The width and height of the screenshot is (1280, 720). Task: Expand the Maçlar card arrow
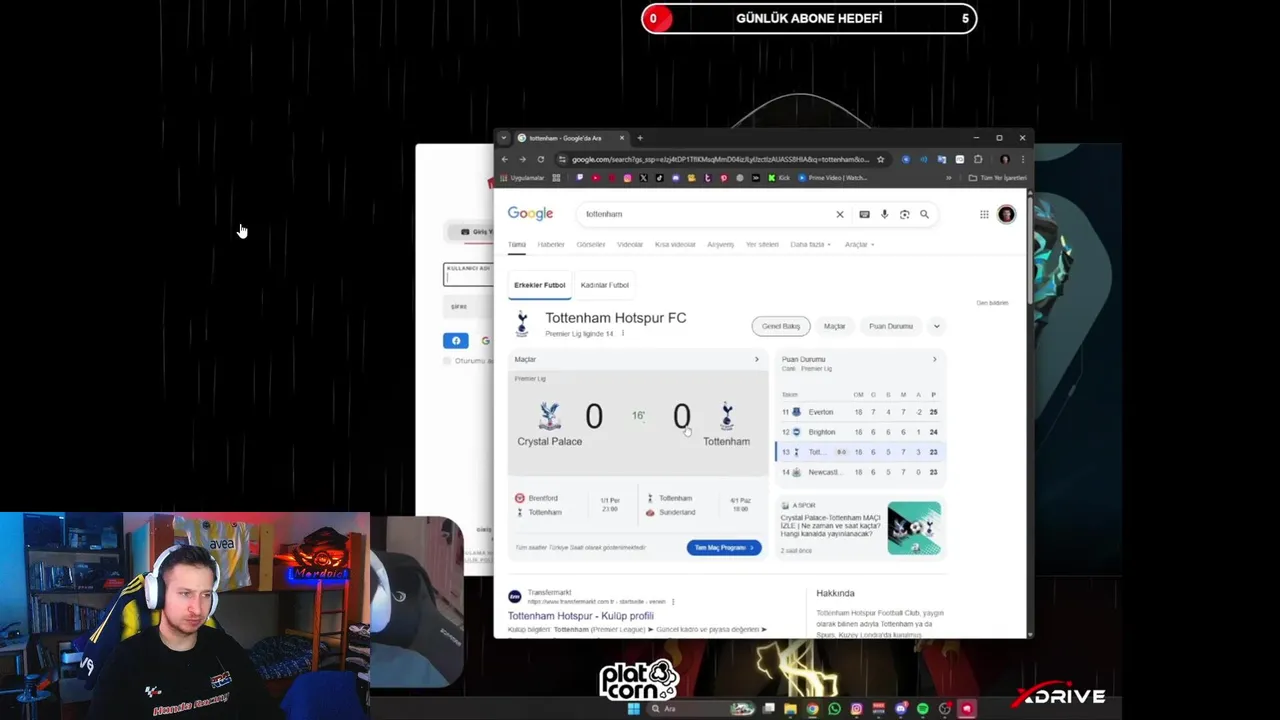point(756,359)
